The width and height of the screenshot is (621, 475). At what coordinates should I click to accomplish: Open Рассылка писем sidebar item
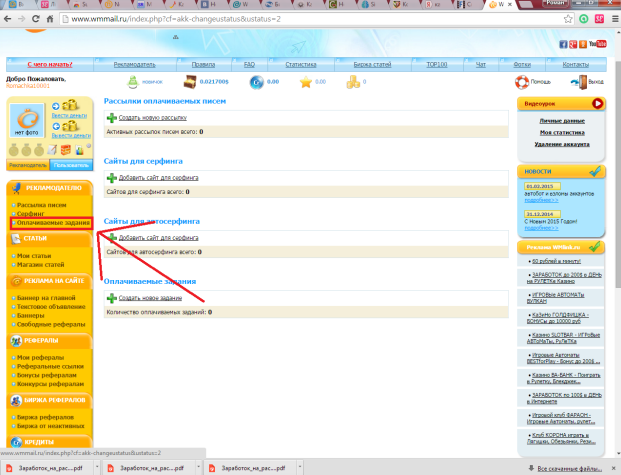[x=42, y=205]
